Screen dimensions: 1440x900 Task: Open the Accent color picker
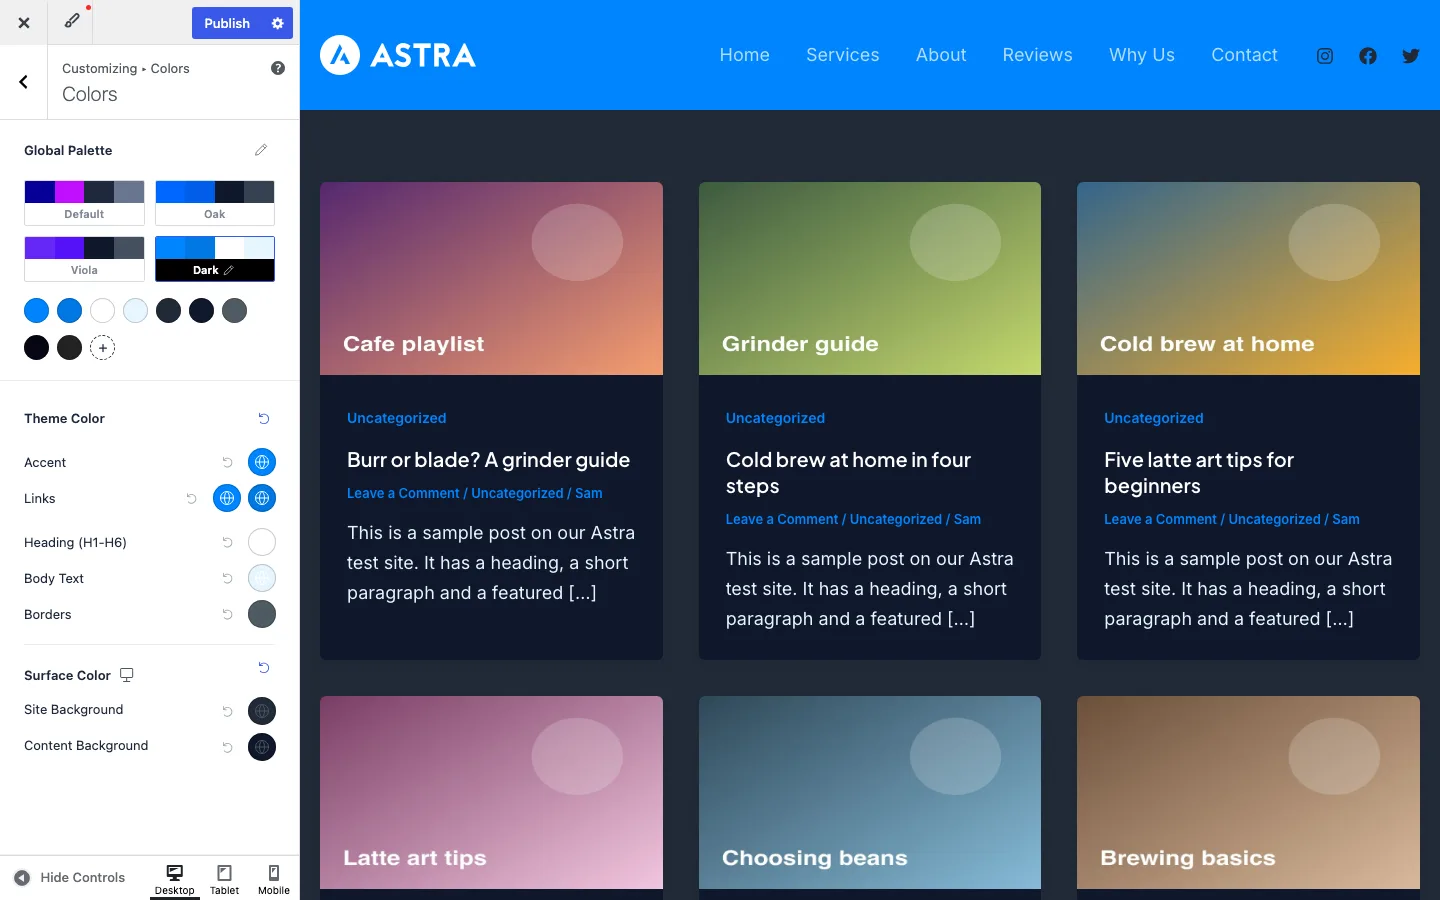pos(262,462)
